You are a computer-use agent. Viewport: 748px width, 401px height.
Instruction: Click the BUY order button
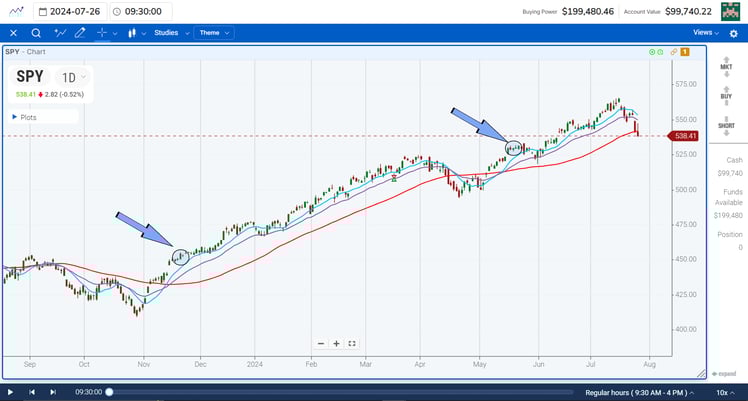point(729,98)
